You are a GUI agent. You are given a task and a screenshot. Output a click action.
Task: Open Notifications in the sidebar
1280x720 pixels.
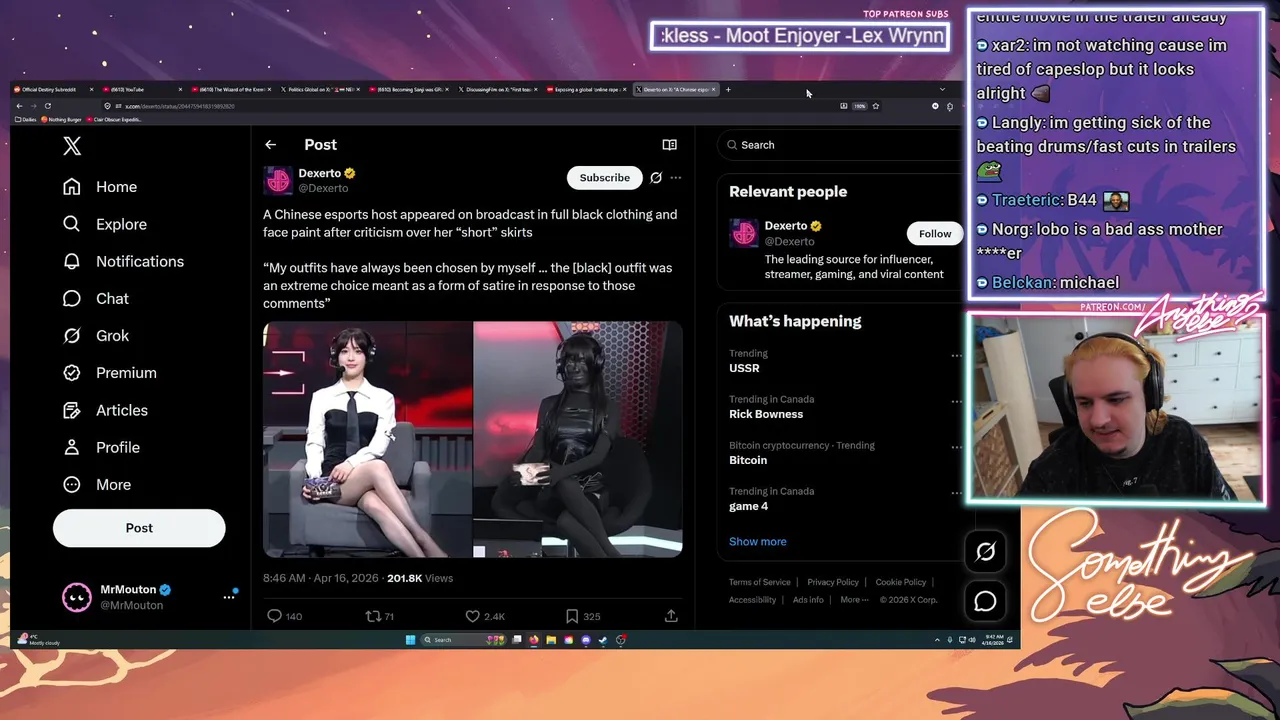pos(123,261)
